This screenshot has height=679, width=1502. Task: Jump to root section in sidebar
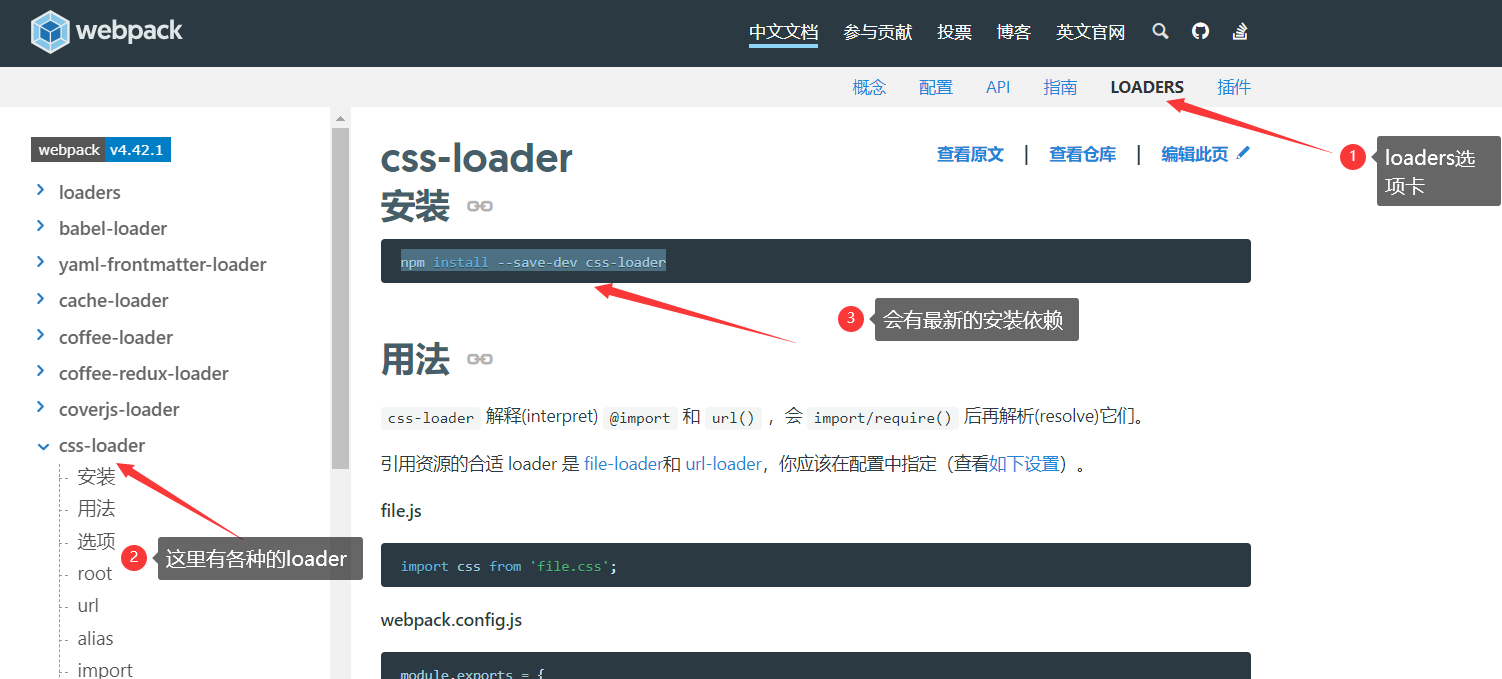(95, 573)
